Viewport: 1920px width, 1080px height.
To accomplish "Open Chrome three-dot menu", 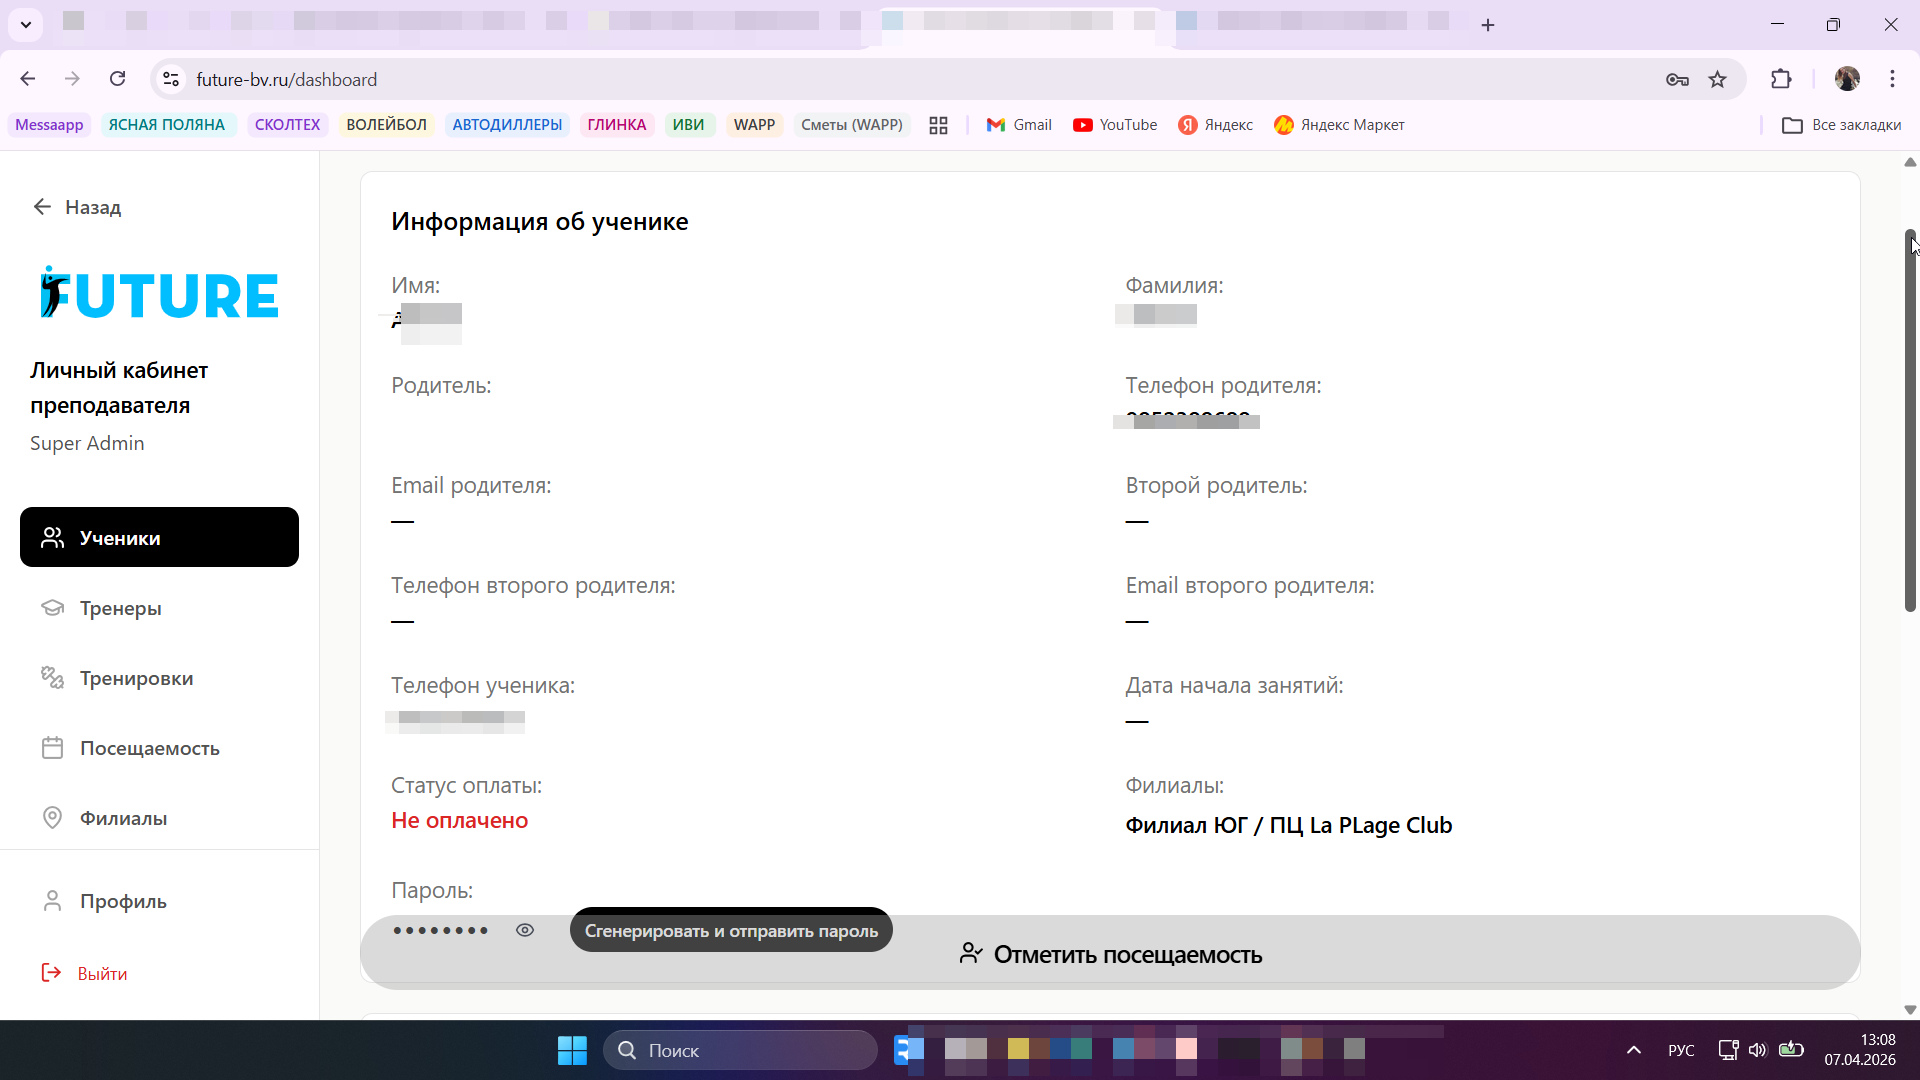I will coord(1892,79).
